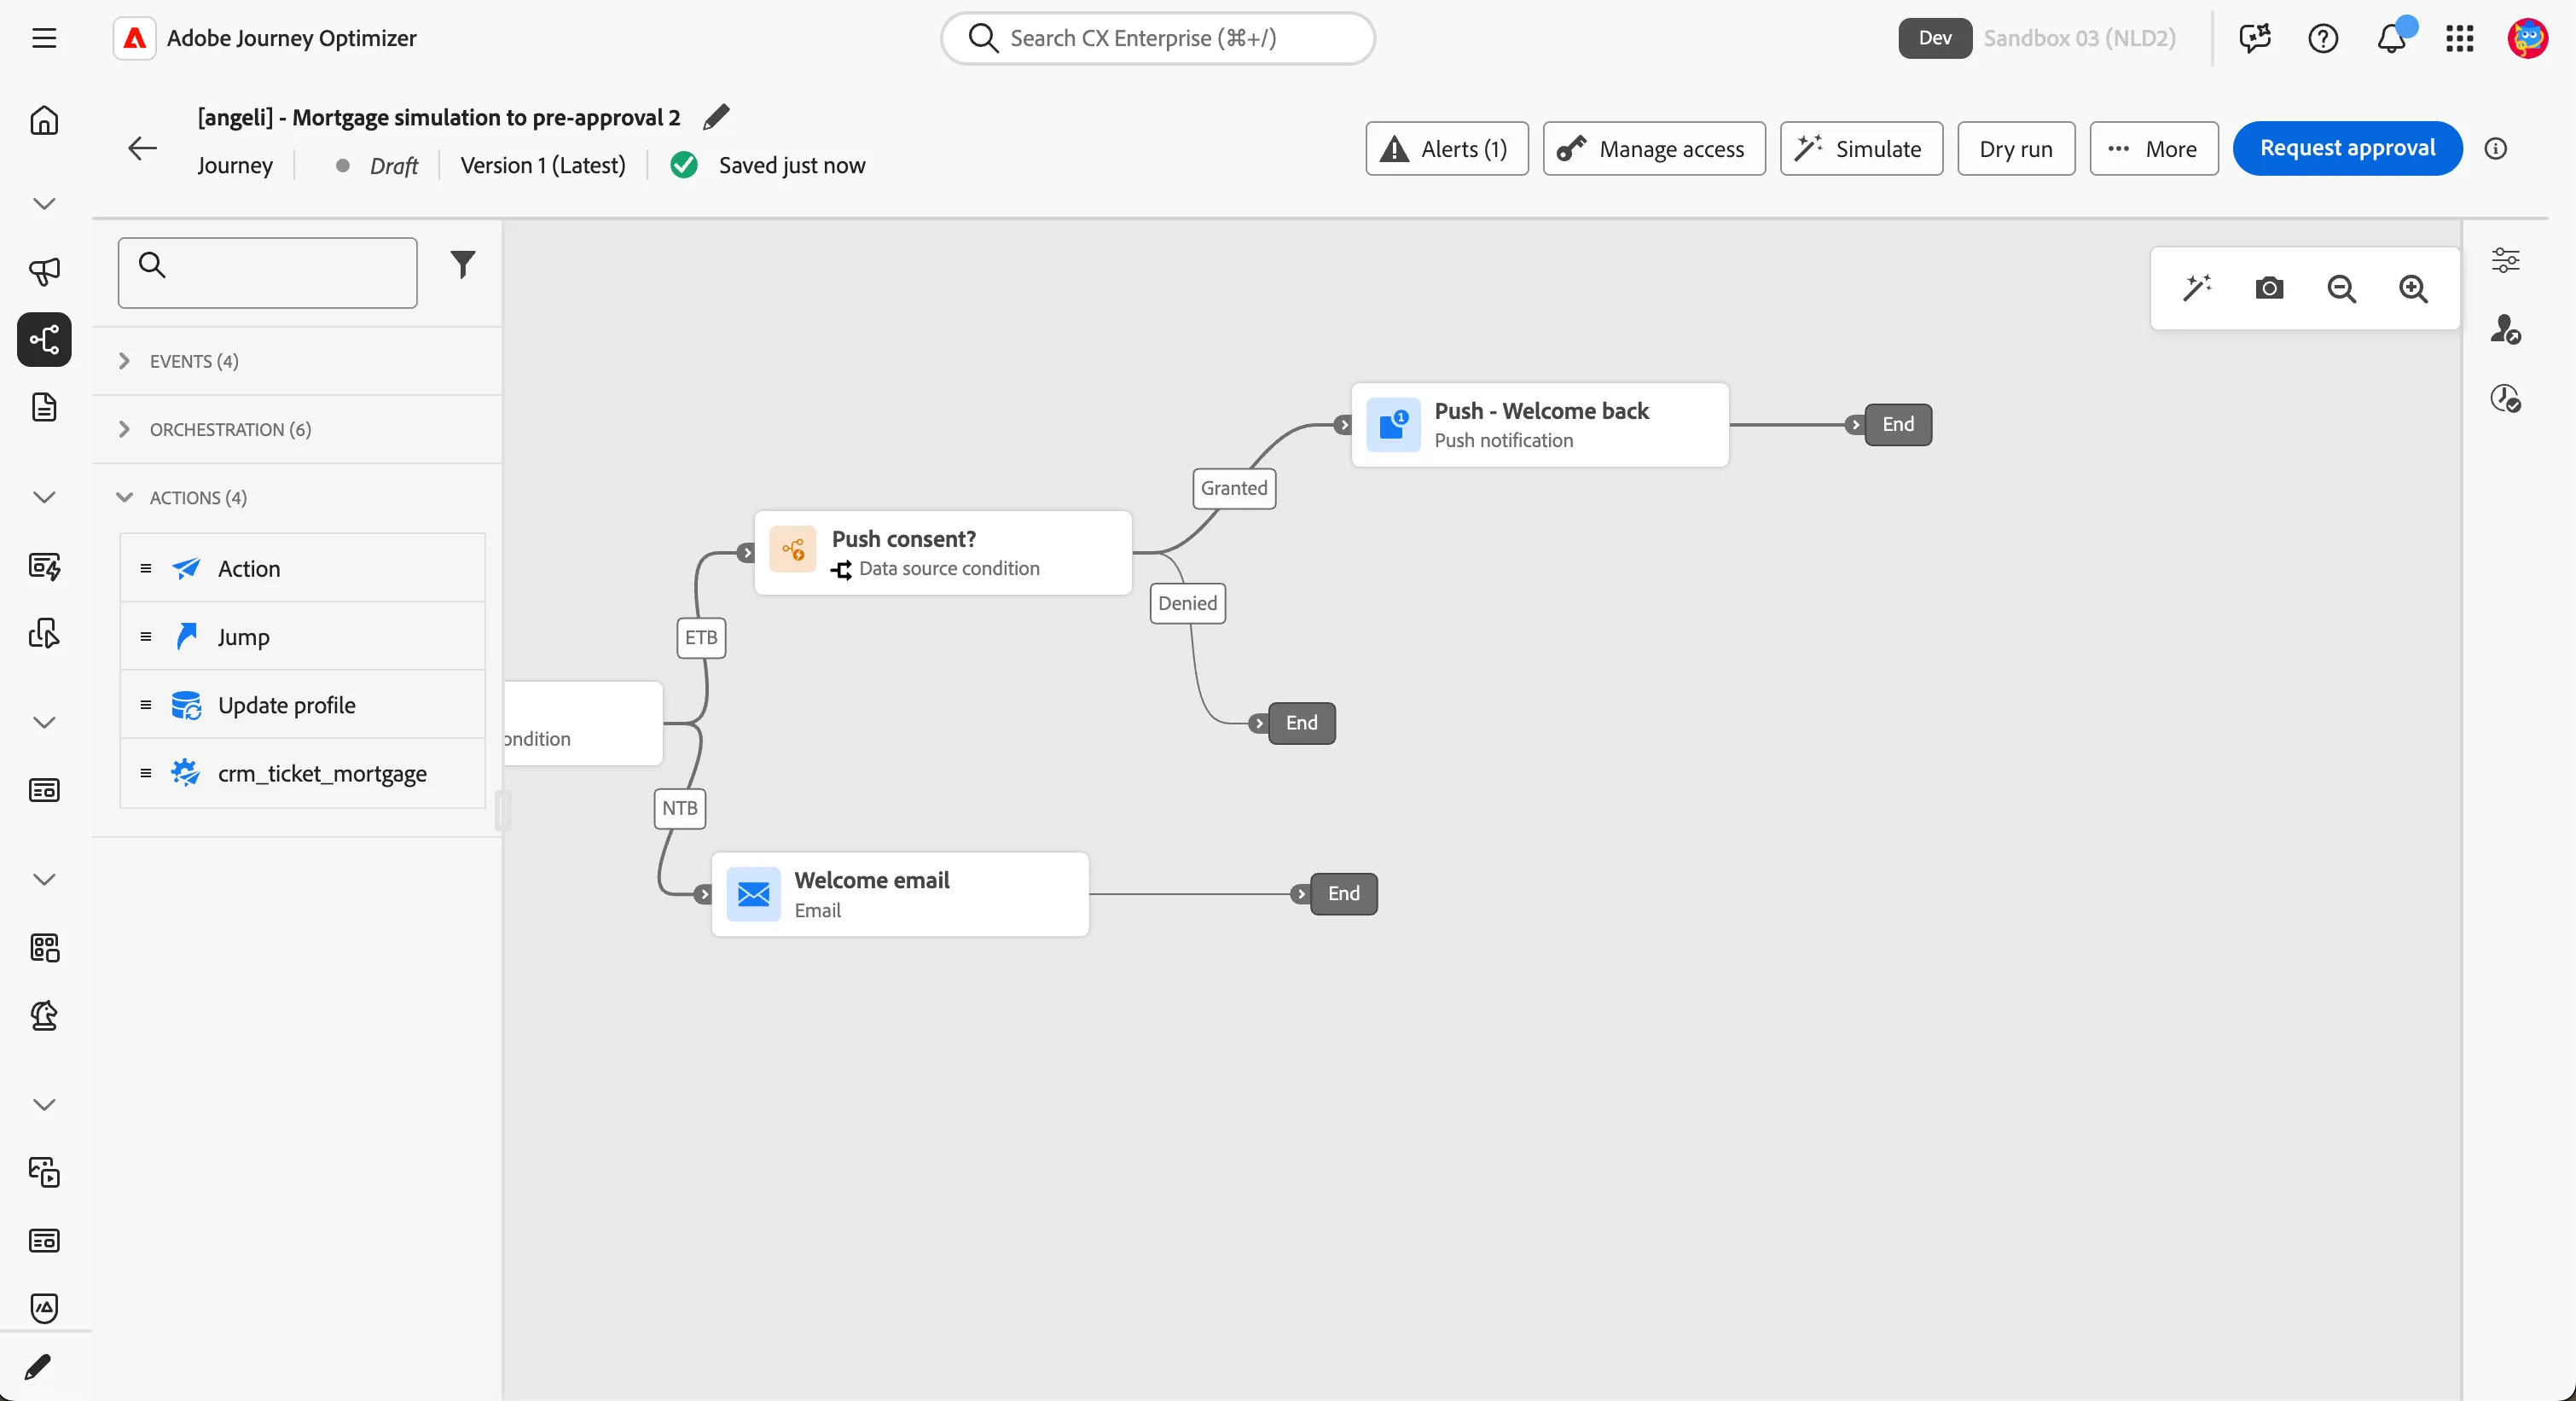Click the edit pencil beside journey title
This screenshot has width=2576, height=1401.
pyautogui.click(x=716, y=117)
